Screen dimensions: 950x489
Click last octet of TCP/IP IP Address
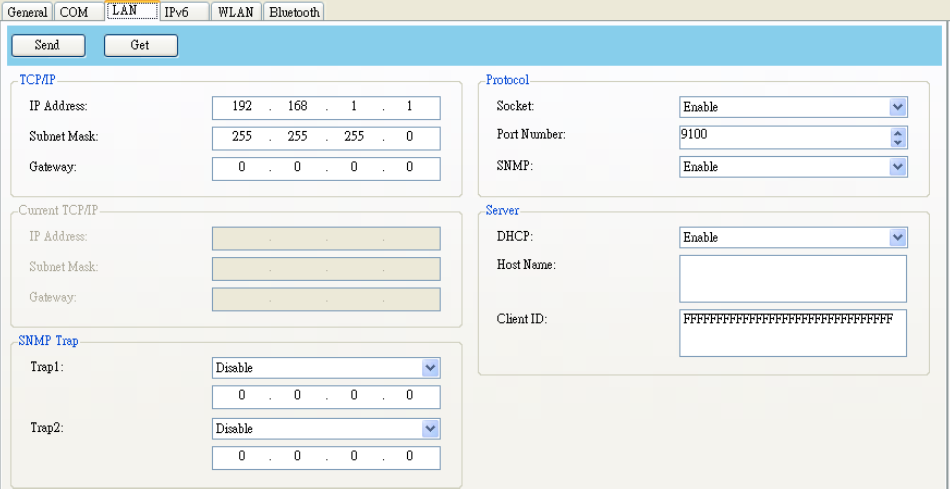tap(410, 107)
